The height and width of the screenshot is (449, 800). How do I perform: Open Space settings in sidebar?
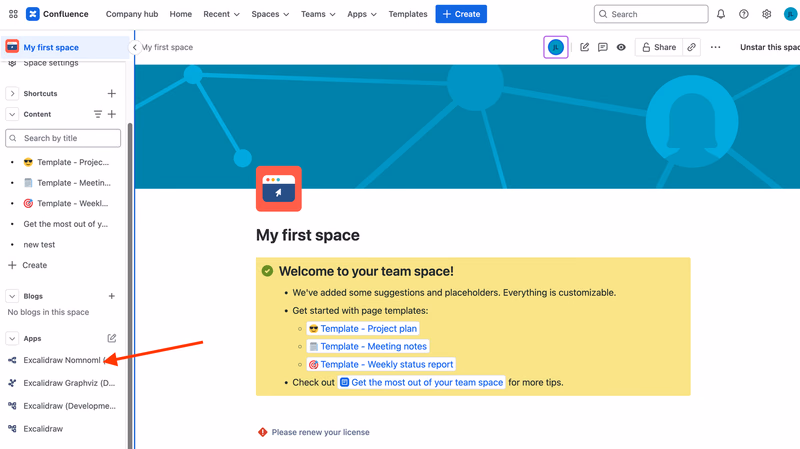[x=51, y=63]
